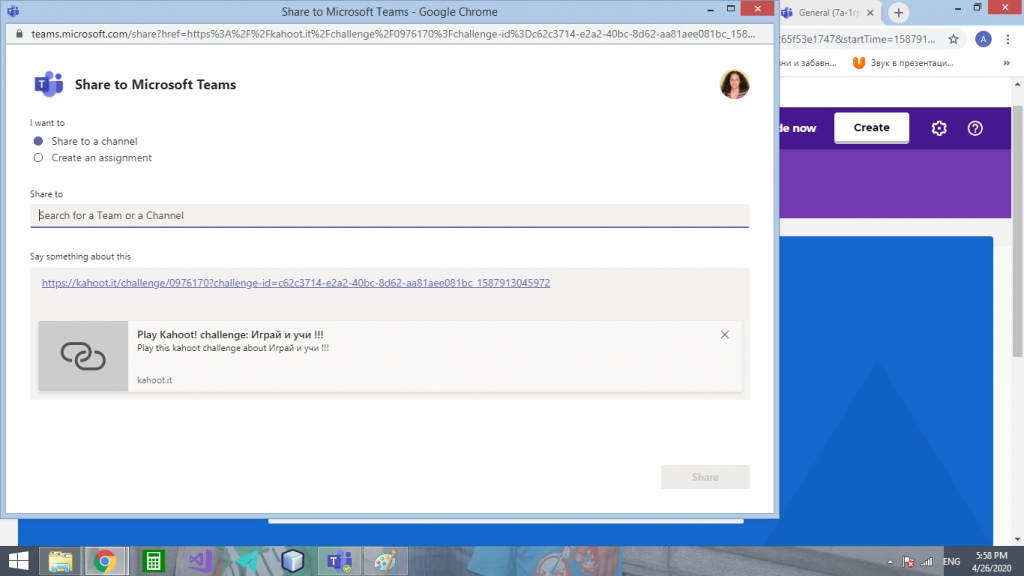This screenshot has width=1024, height=576.
Task: Close the General (7a-1гр) tab
Action: [x=870, y=12]
